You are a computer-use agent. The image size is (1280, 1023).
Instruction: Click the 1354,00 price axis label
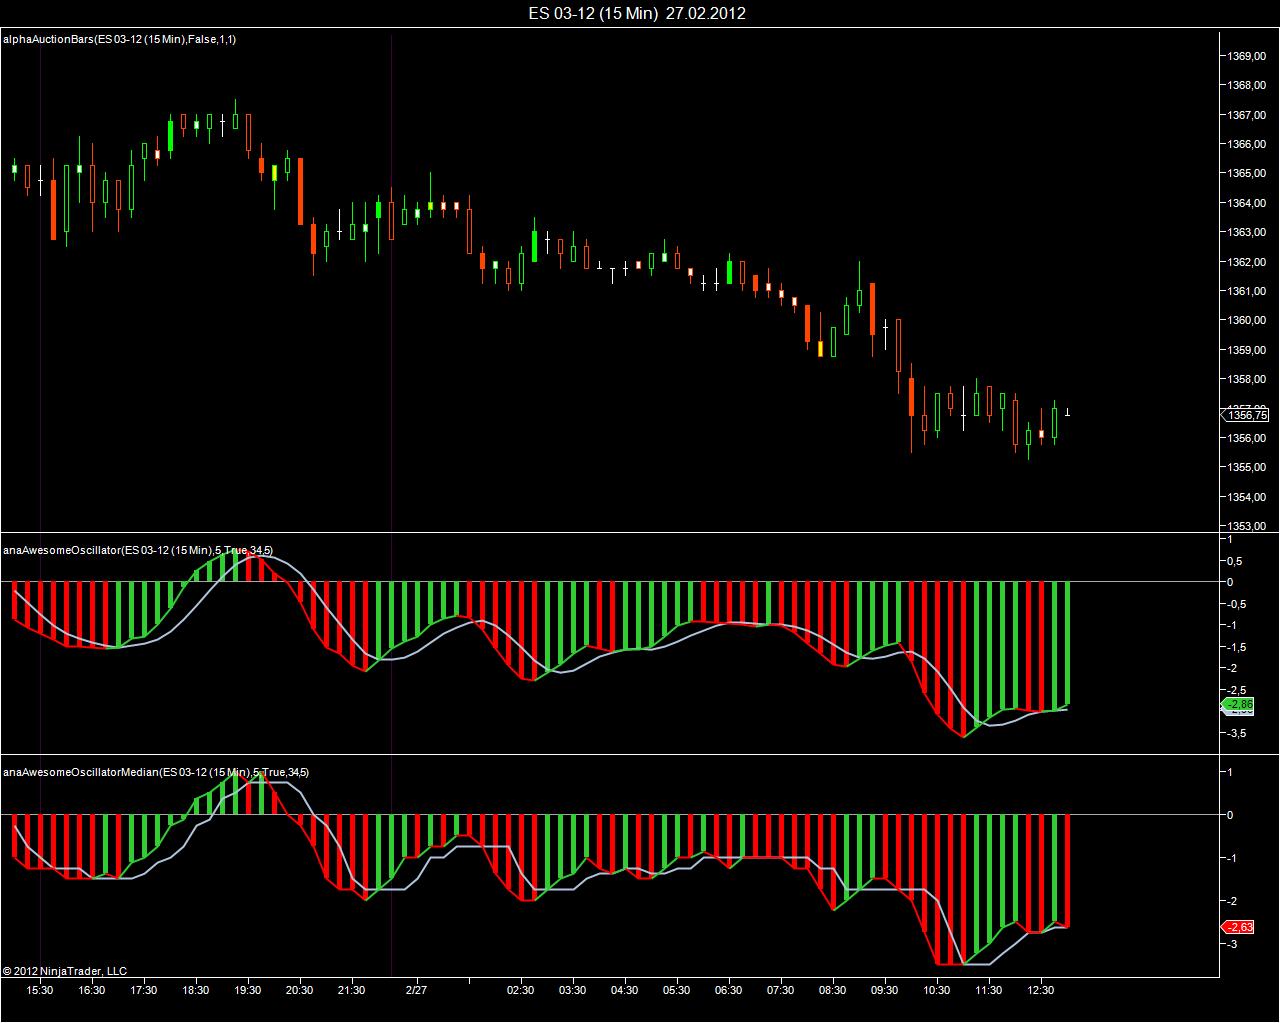pyautogui.click(x=1248, y=496)
